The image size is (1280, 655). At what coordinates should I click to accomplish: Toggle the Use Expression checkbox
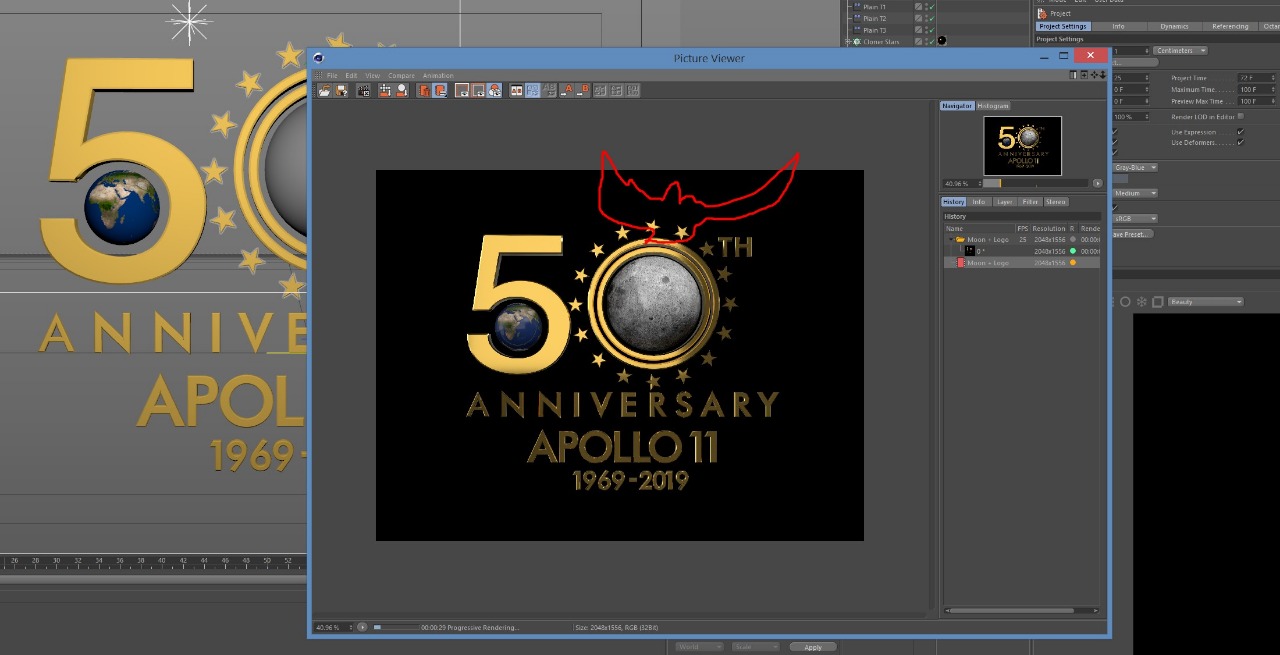pos(1240,131)
